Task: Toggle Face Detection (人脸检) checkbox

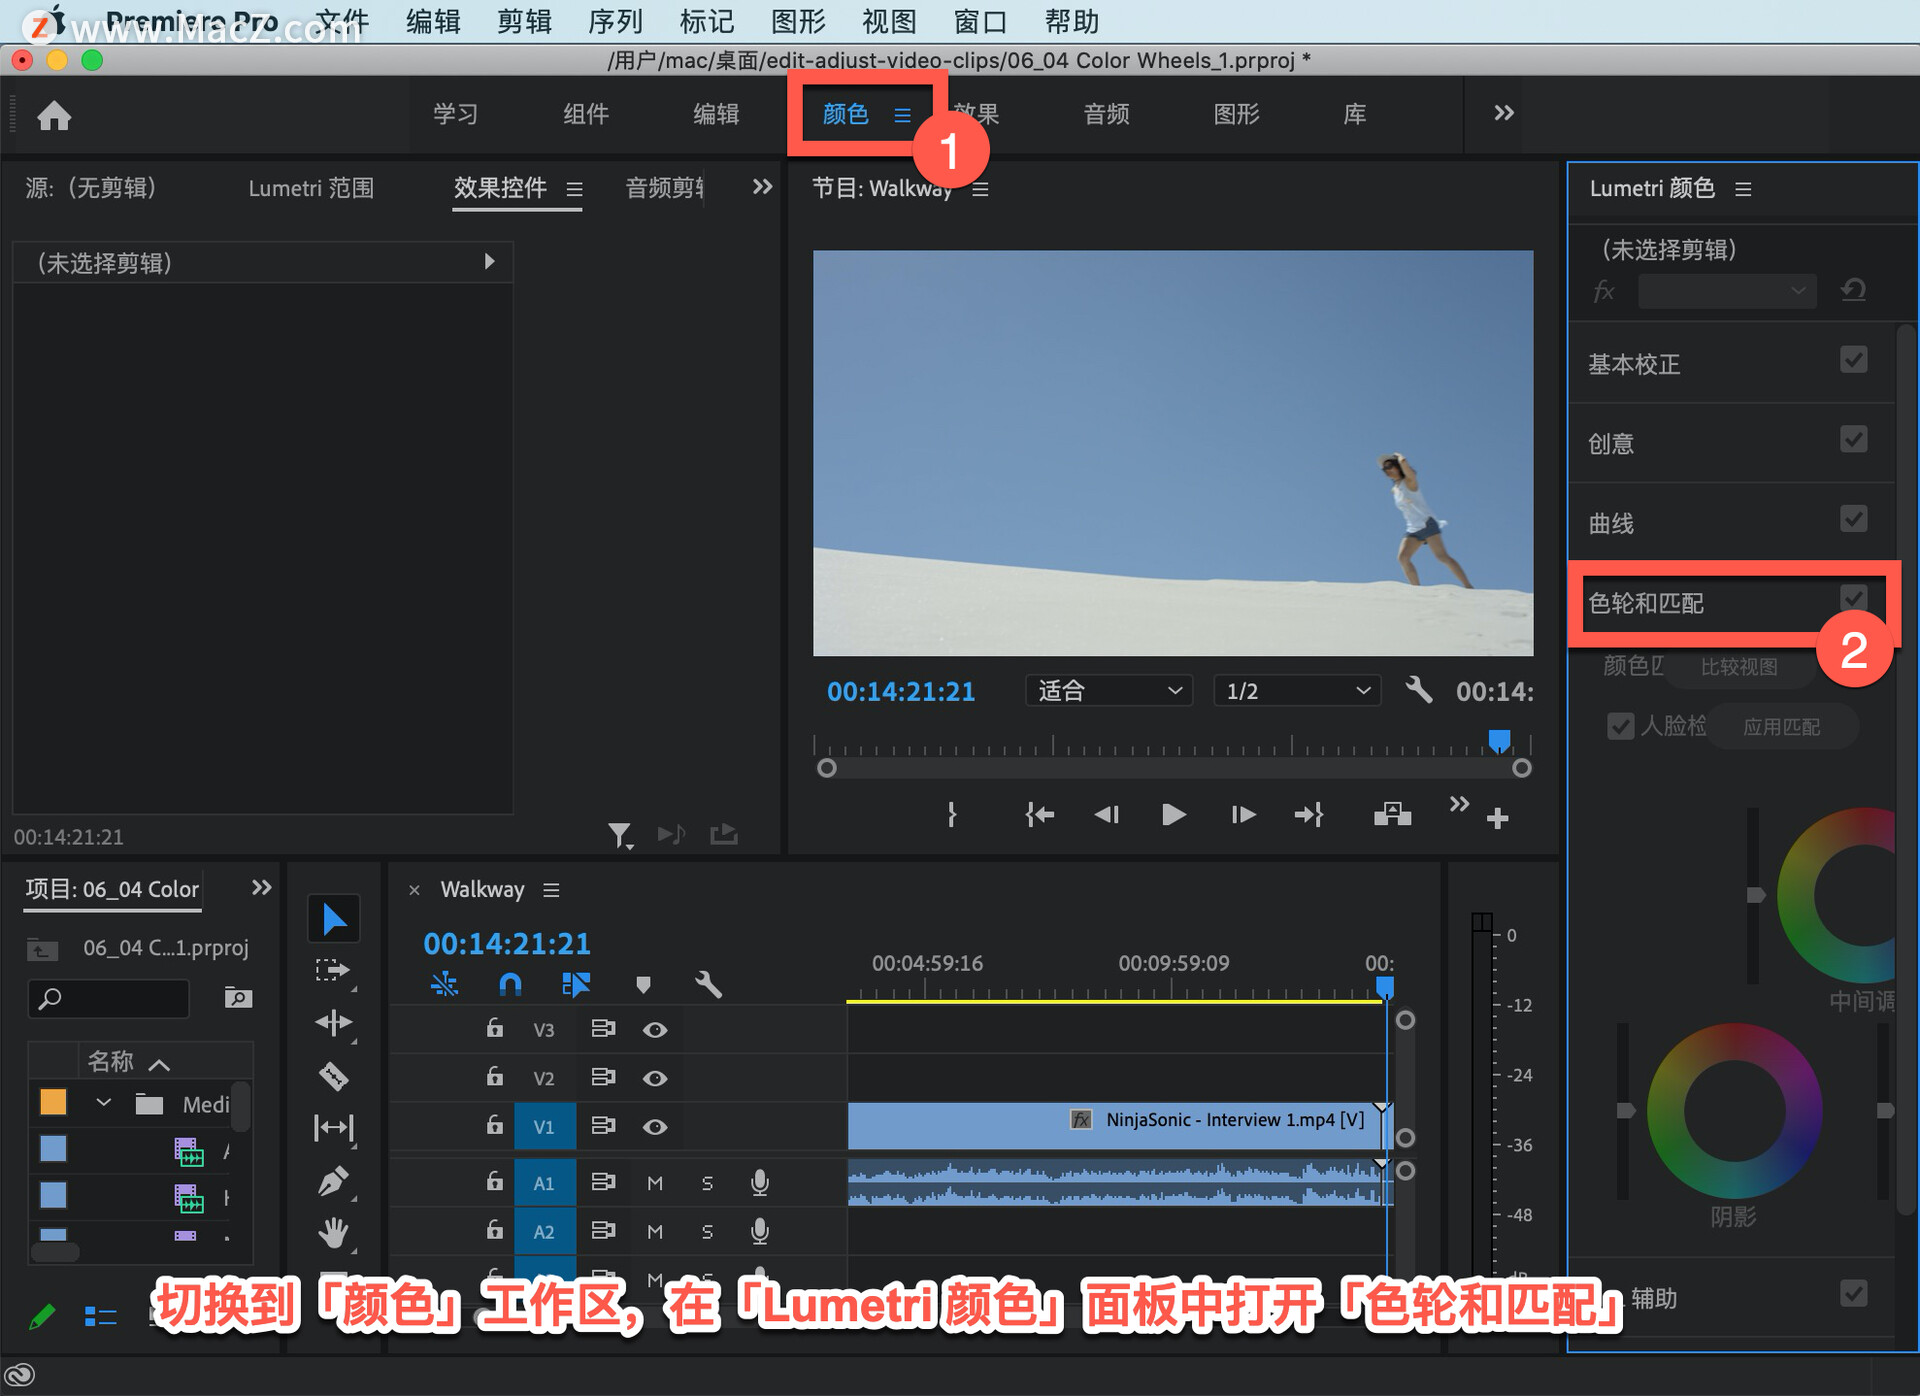Action: click(x=1620, y=726)
